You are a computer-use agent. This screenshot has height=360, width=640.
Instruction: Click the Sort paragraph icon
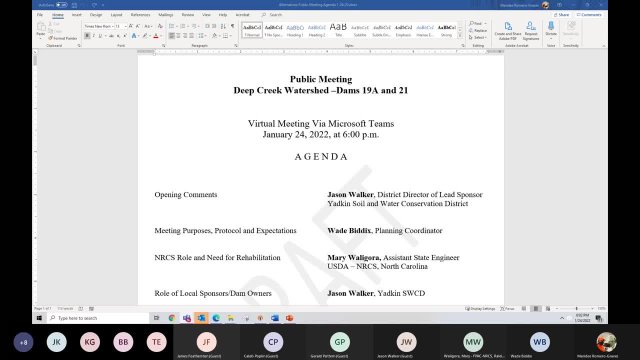point(223,26)
